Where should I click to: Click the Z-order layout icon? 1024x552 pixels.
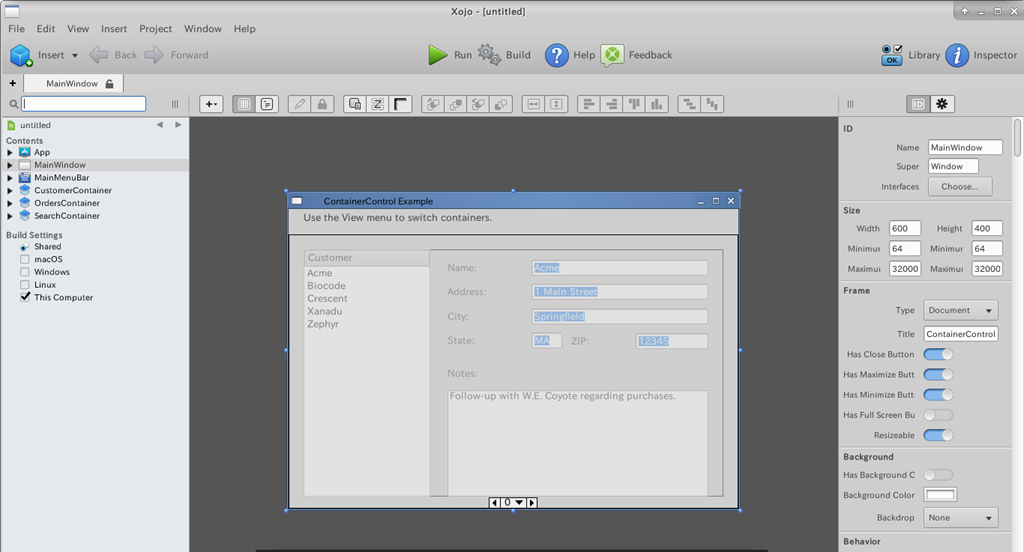click(x=377, y=104)
